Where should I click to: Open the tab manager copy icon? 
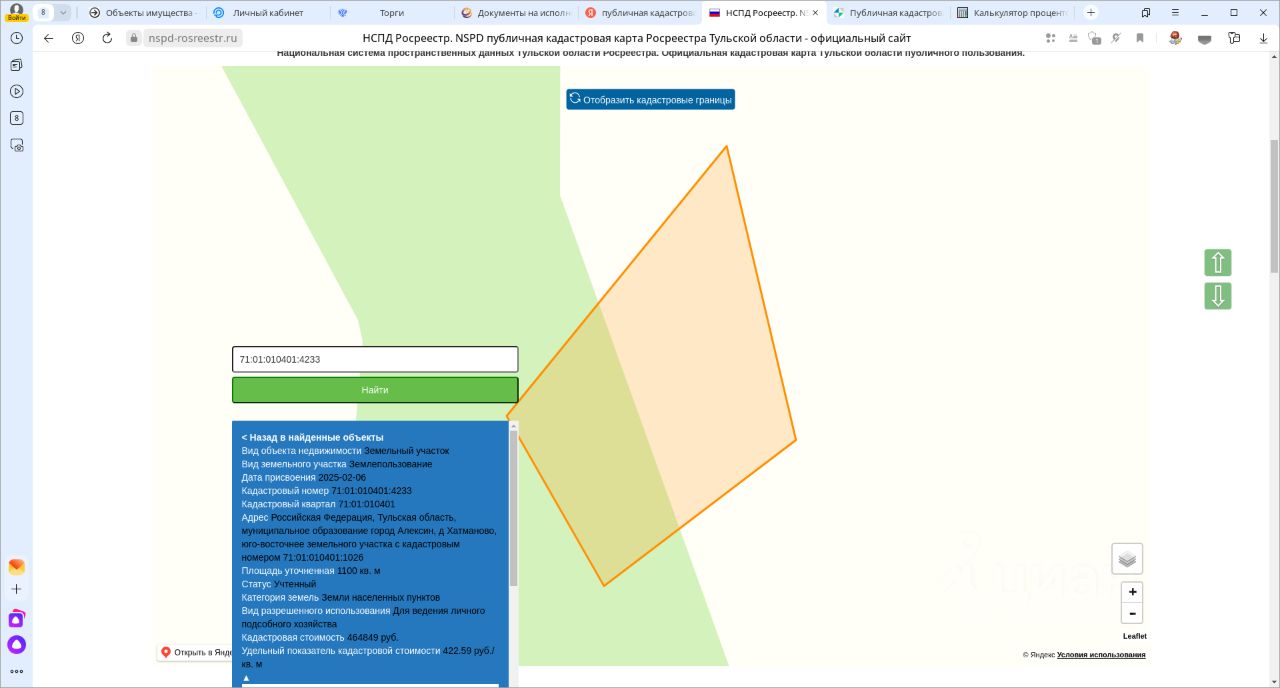1146,13
